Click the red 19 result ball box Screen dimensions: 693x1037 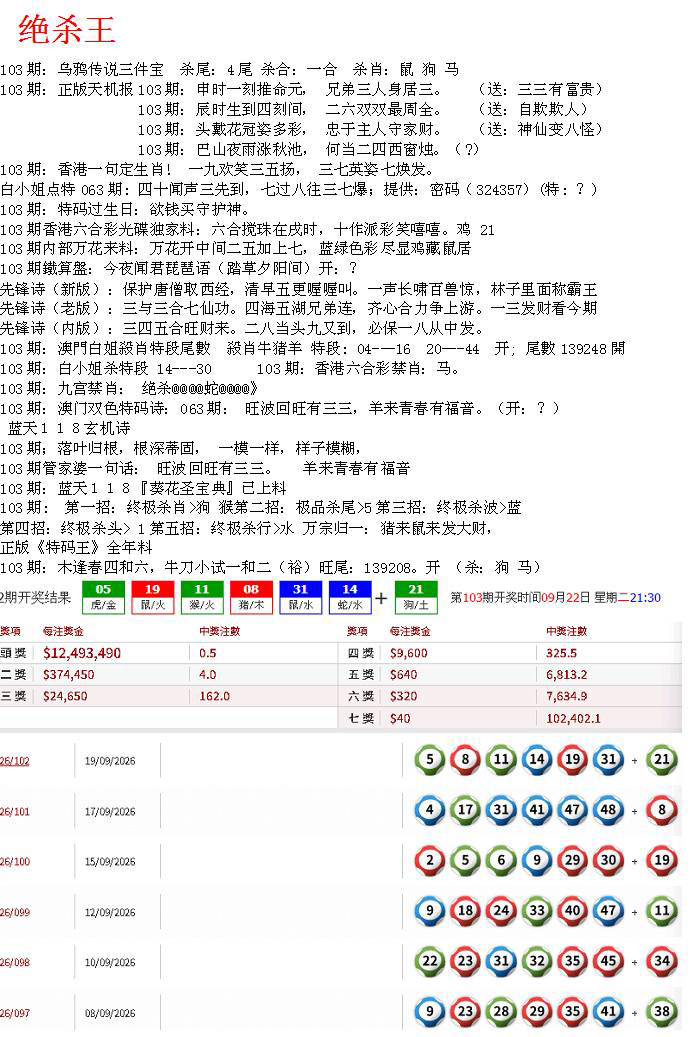click(152, 597)
